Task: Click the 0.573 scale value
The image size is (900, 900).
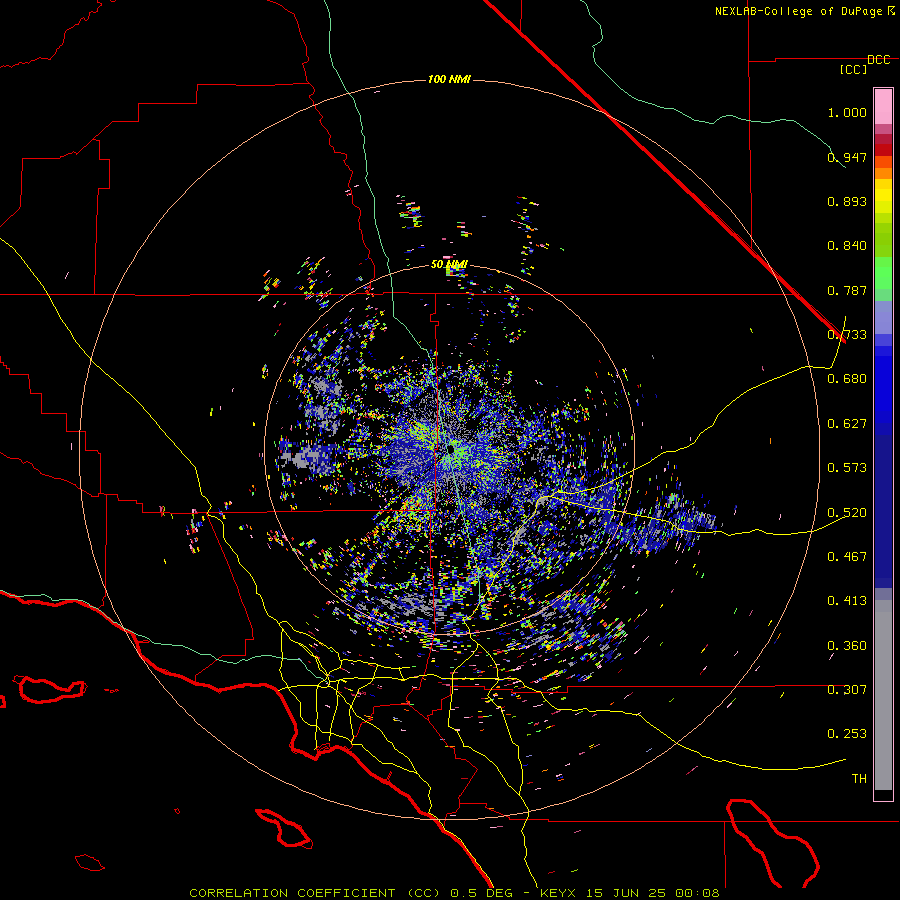Action: click(847, 468)
